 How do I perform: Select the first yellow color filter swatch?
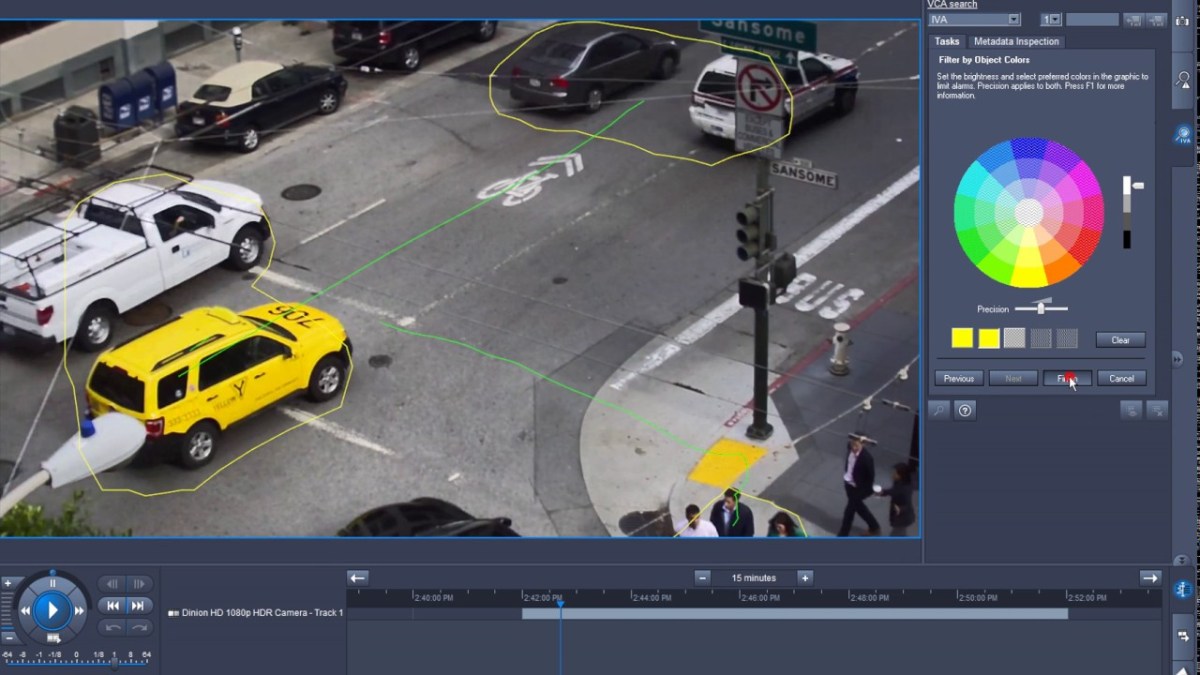coord(961,338)
